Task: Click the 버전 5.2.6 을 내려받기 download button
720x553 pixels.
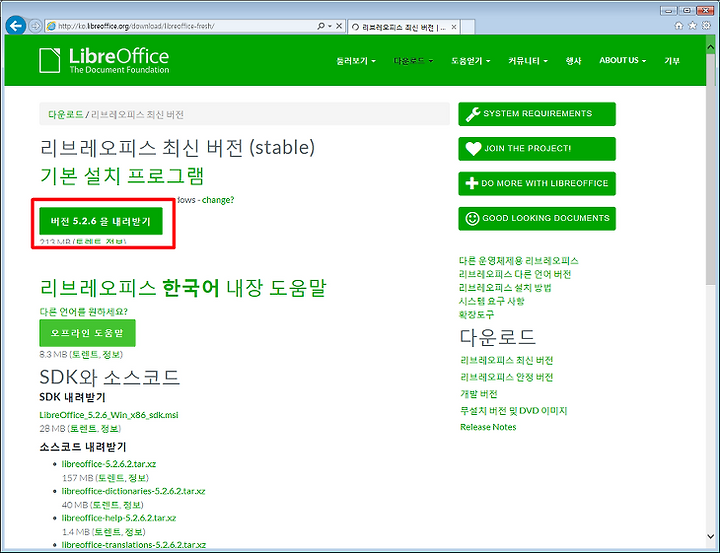Action: [x=101, y=221]
